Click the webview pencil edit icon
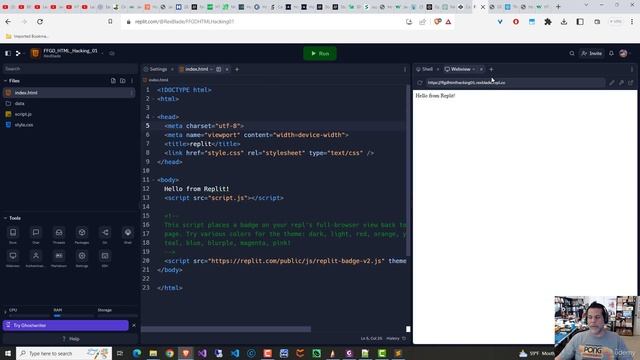The width and height of the screenshot is (640, 360). point(611,83)
